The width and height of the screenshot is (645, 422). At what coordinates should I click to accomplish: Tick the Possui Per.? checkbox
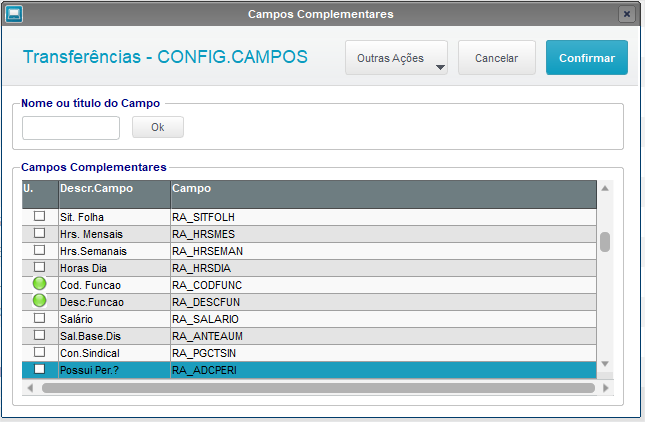[39, 369]
